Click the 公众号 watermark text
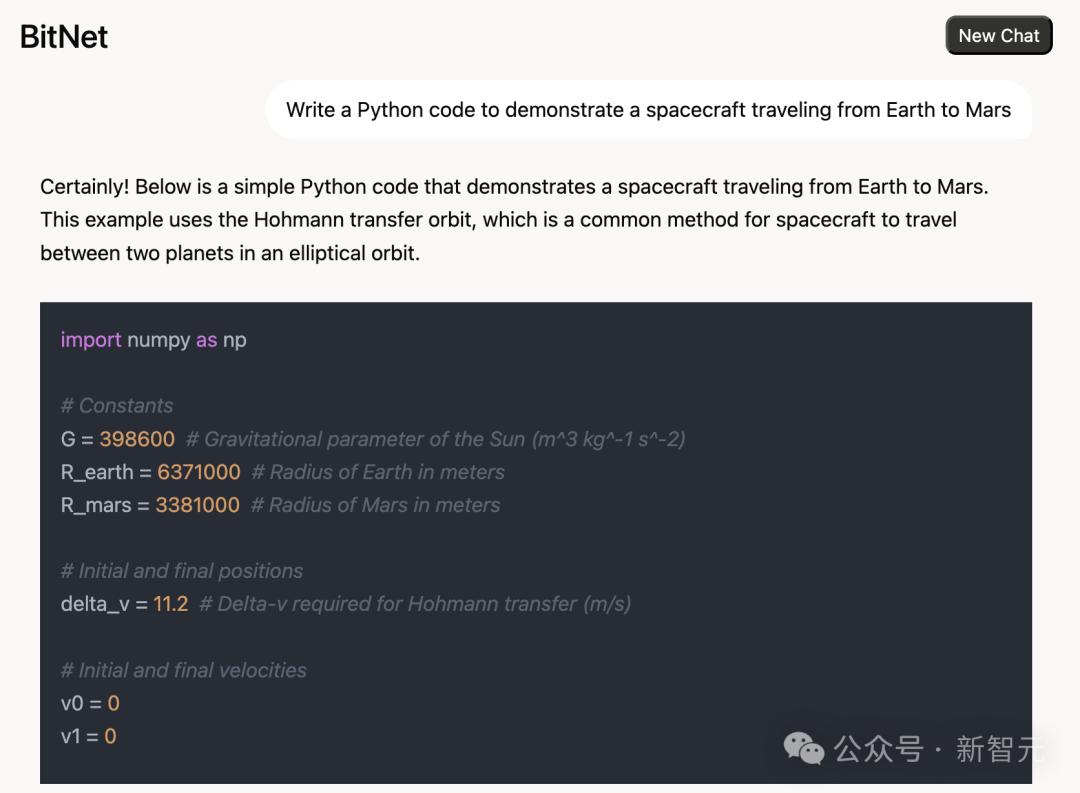The image size is (1080, 793). point(878,749)
